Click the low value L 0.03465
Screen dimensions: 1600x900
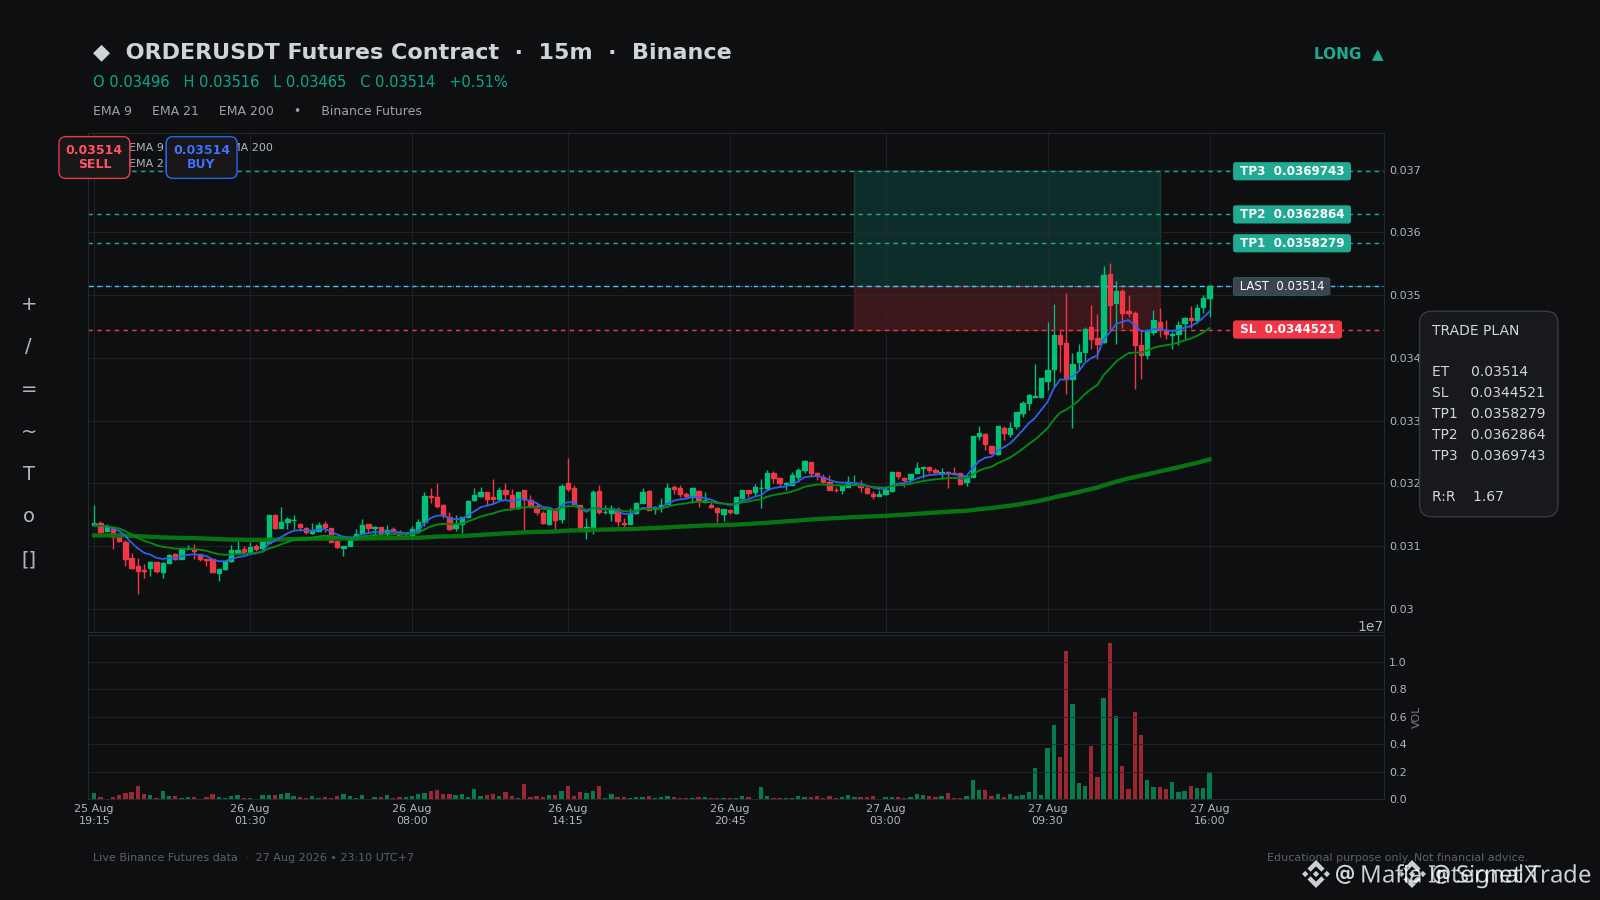point(310,82)
